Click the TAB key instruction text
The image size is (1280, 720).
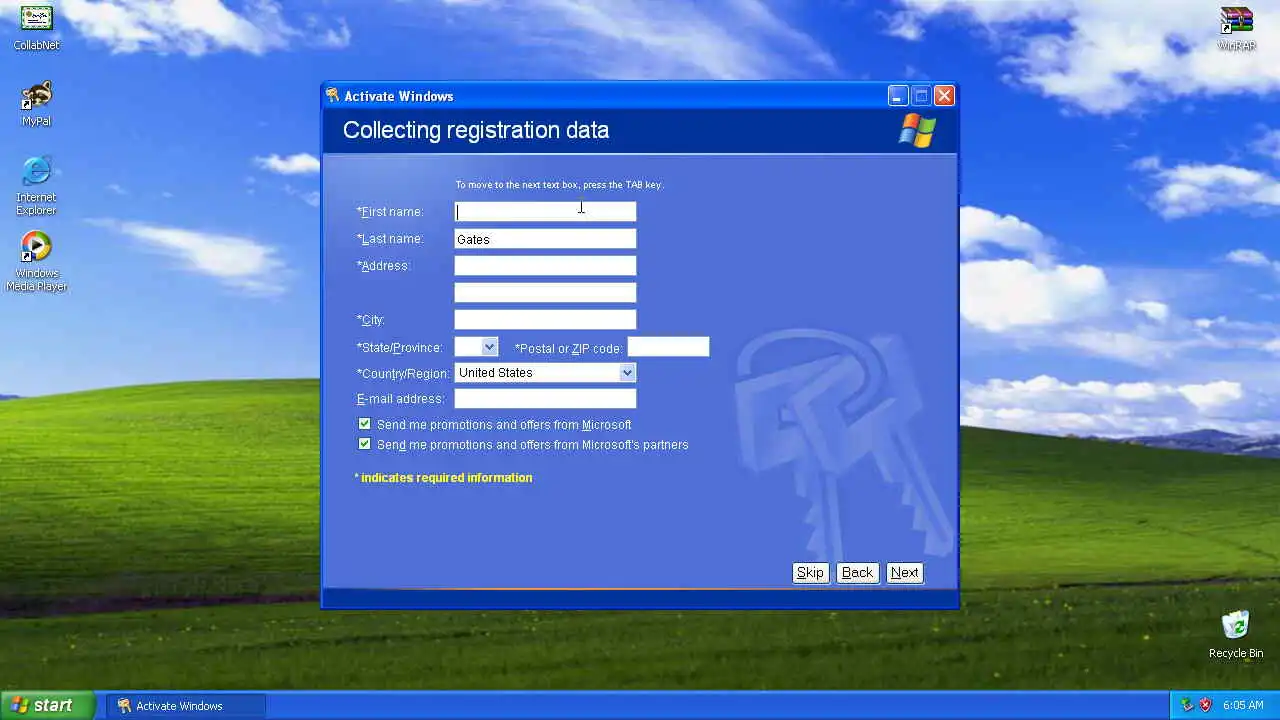559,185
